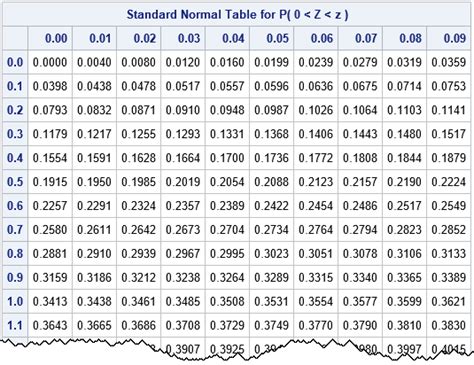Choose the cell with value 0.0675

point(360,86)
